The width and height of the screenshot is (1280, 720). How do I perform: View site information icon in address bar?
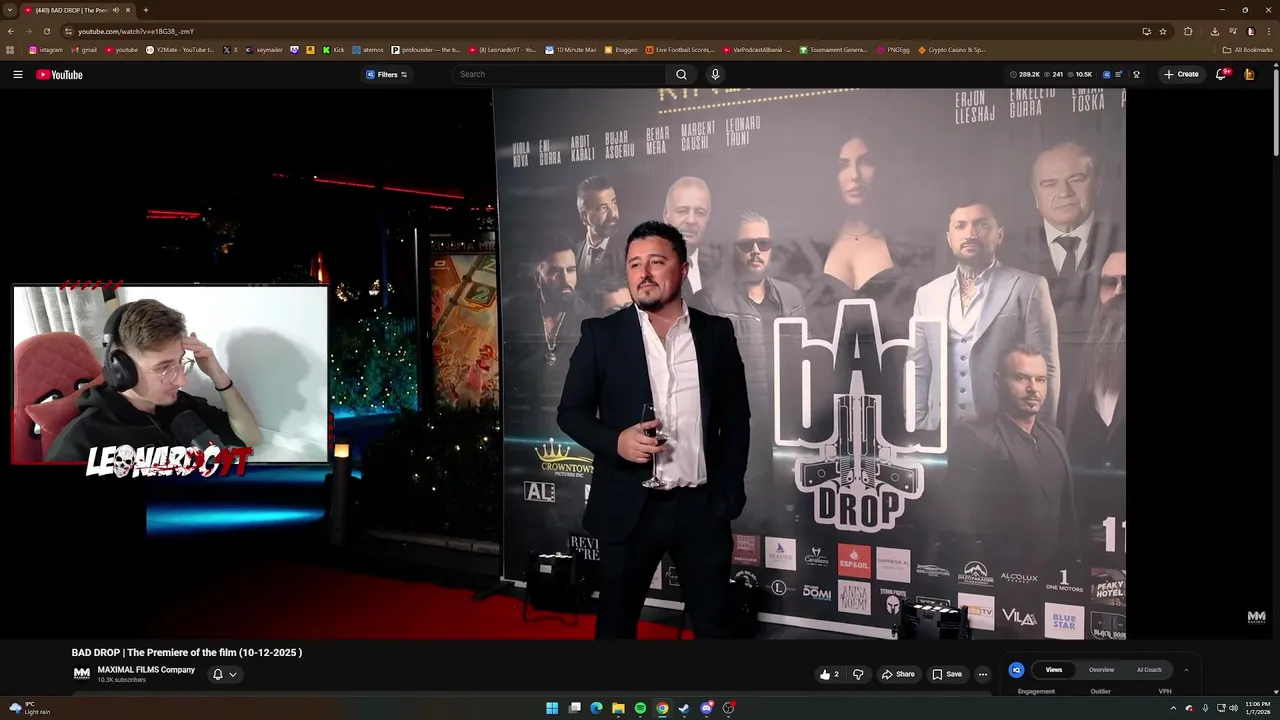(68, 31)
